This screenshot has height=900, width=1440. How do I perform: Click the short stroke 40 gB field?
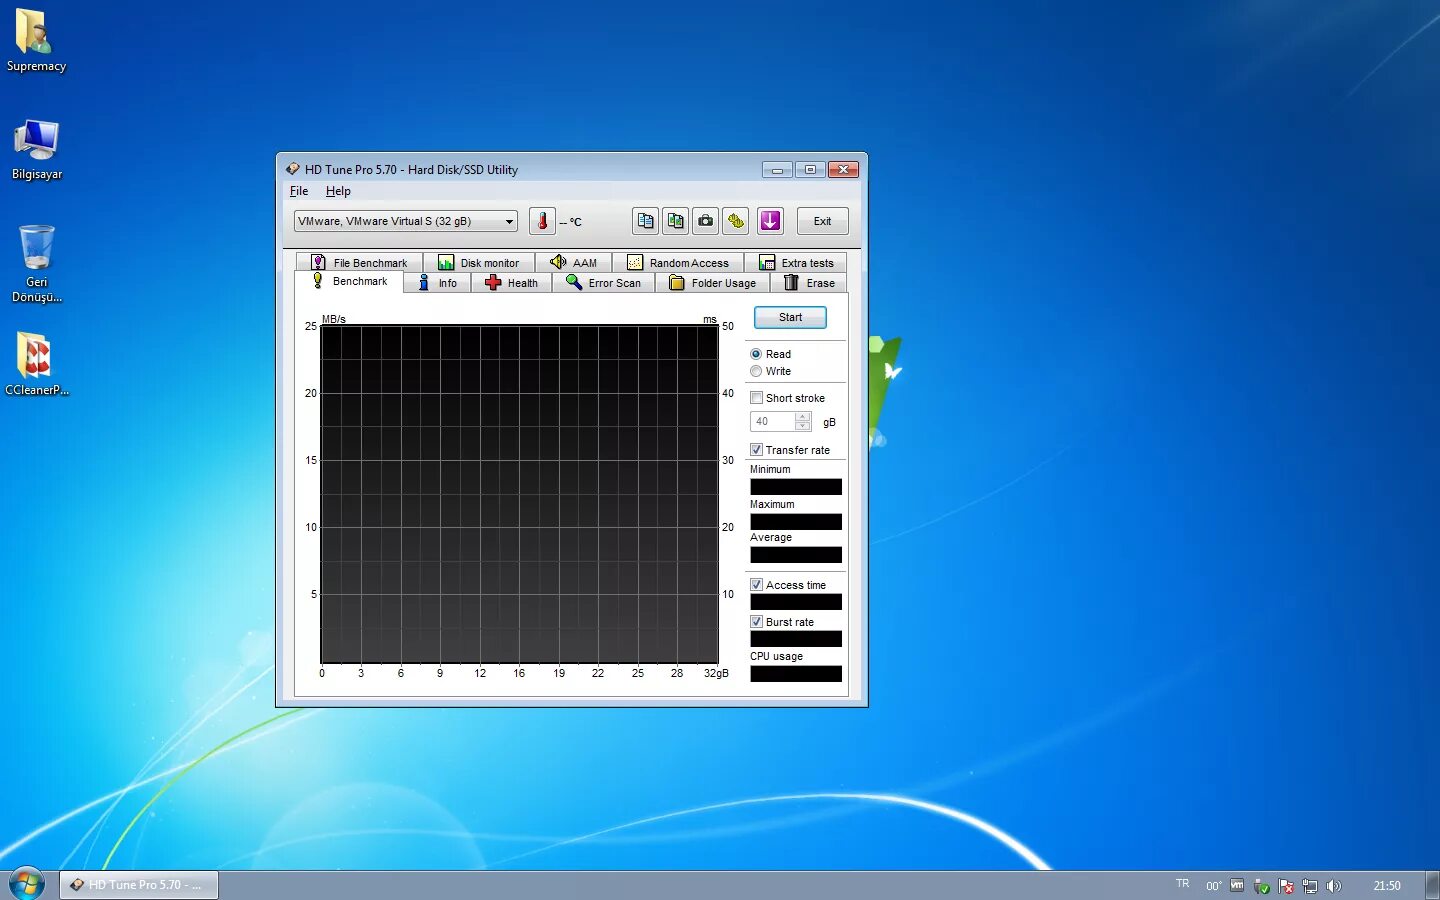[x=772, y=421]
